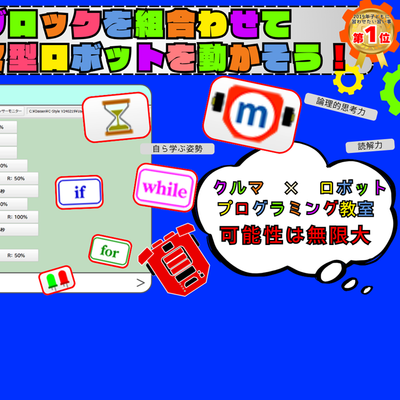The image size is (400, 400).
Task: Open the サーモニター tab
Action: coord(12,111)
